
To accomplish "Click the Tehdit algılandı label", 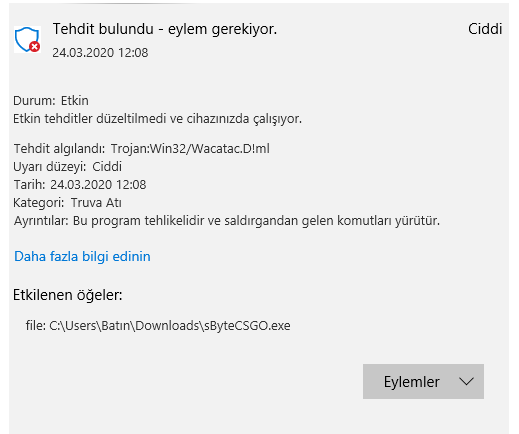I will coord(59,149).
